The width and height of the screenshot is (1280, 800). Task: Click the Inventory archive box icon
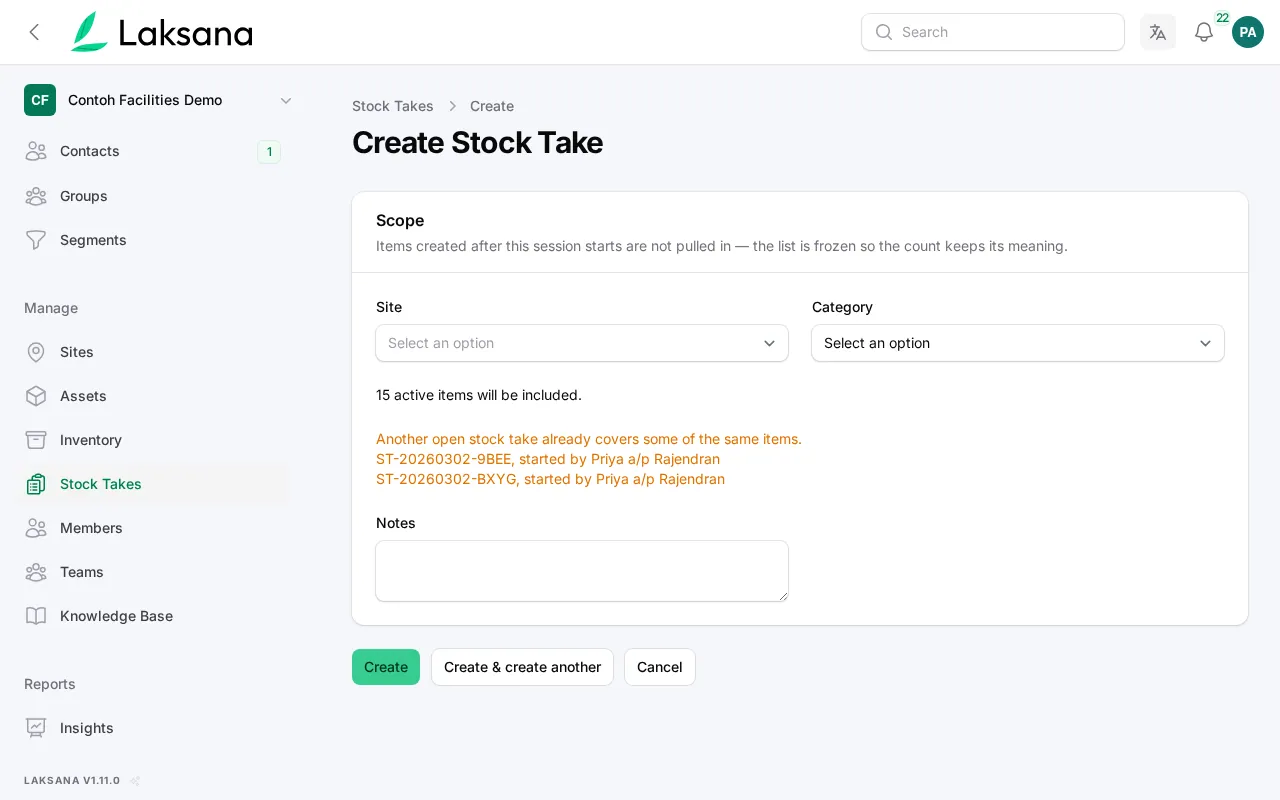point(36,440)
